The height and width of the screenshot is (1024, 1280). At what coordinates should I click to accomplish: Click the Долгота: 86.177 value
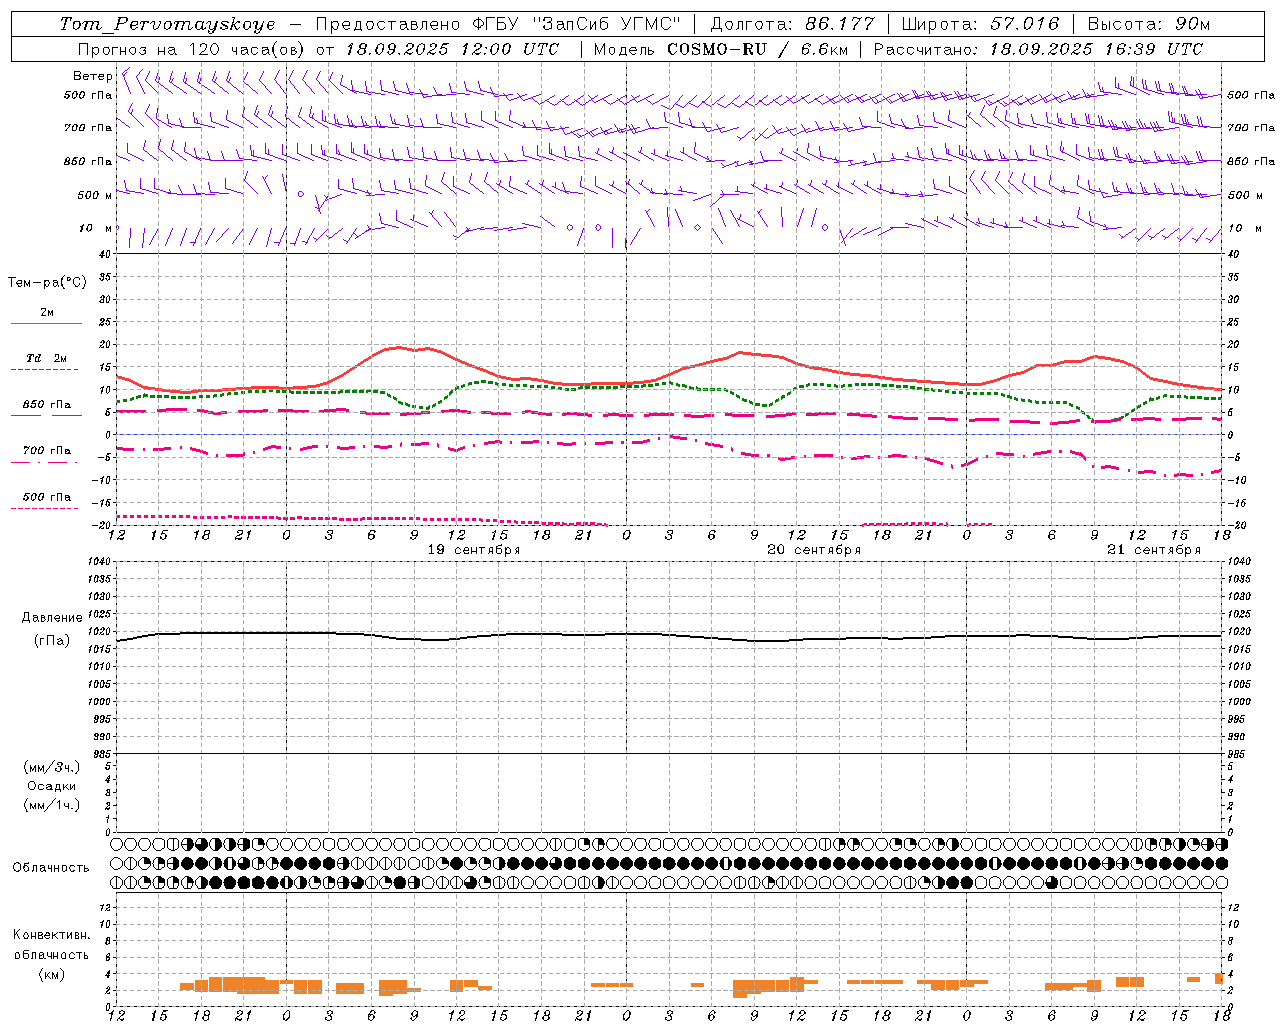pyautogui.click(x=792, y=24)
